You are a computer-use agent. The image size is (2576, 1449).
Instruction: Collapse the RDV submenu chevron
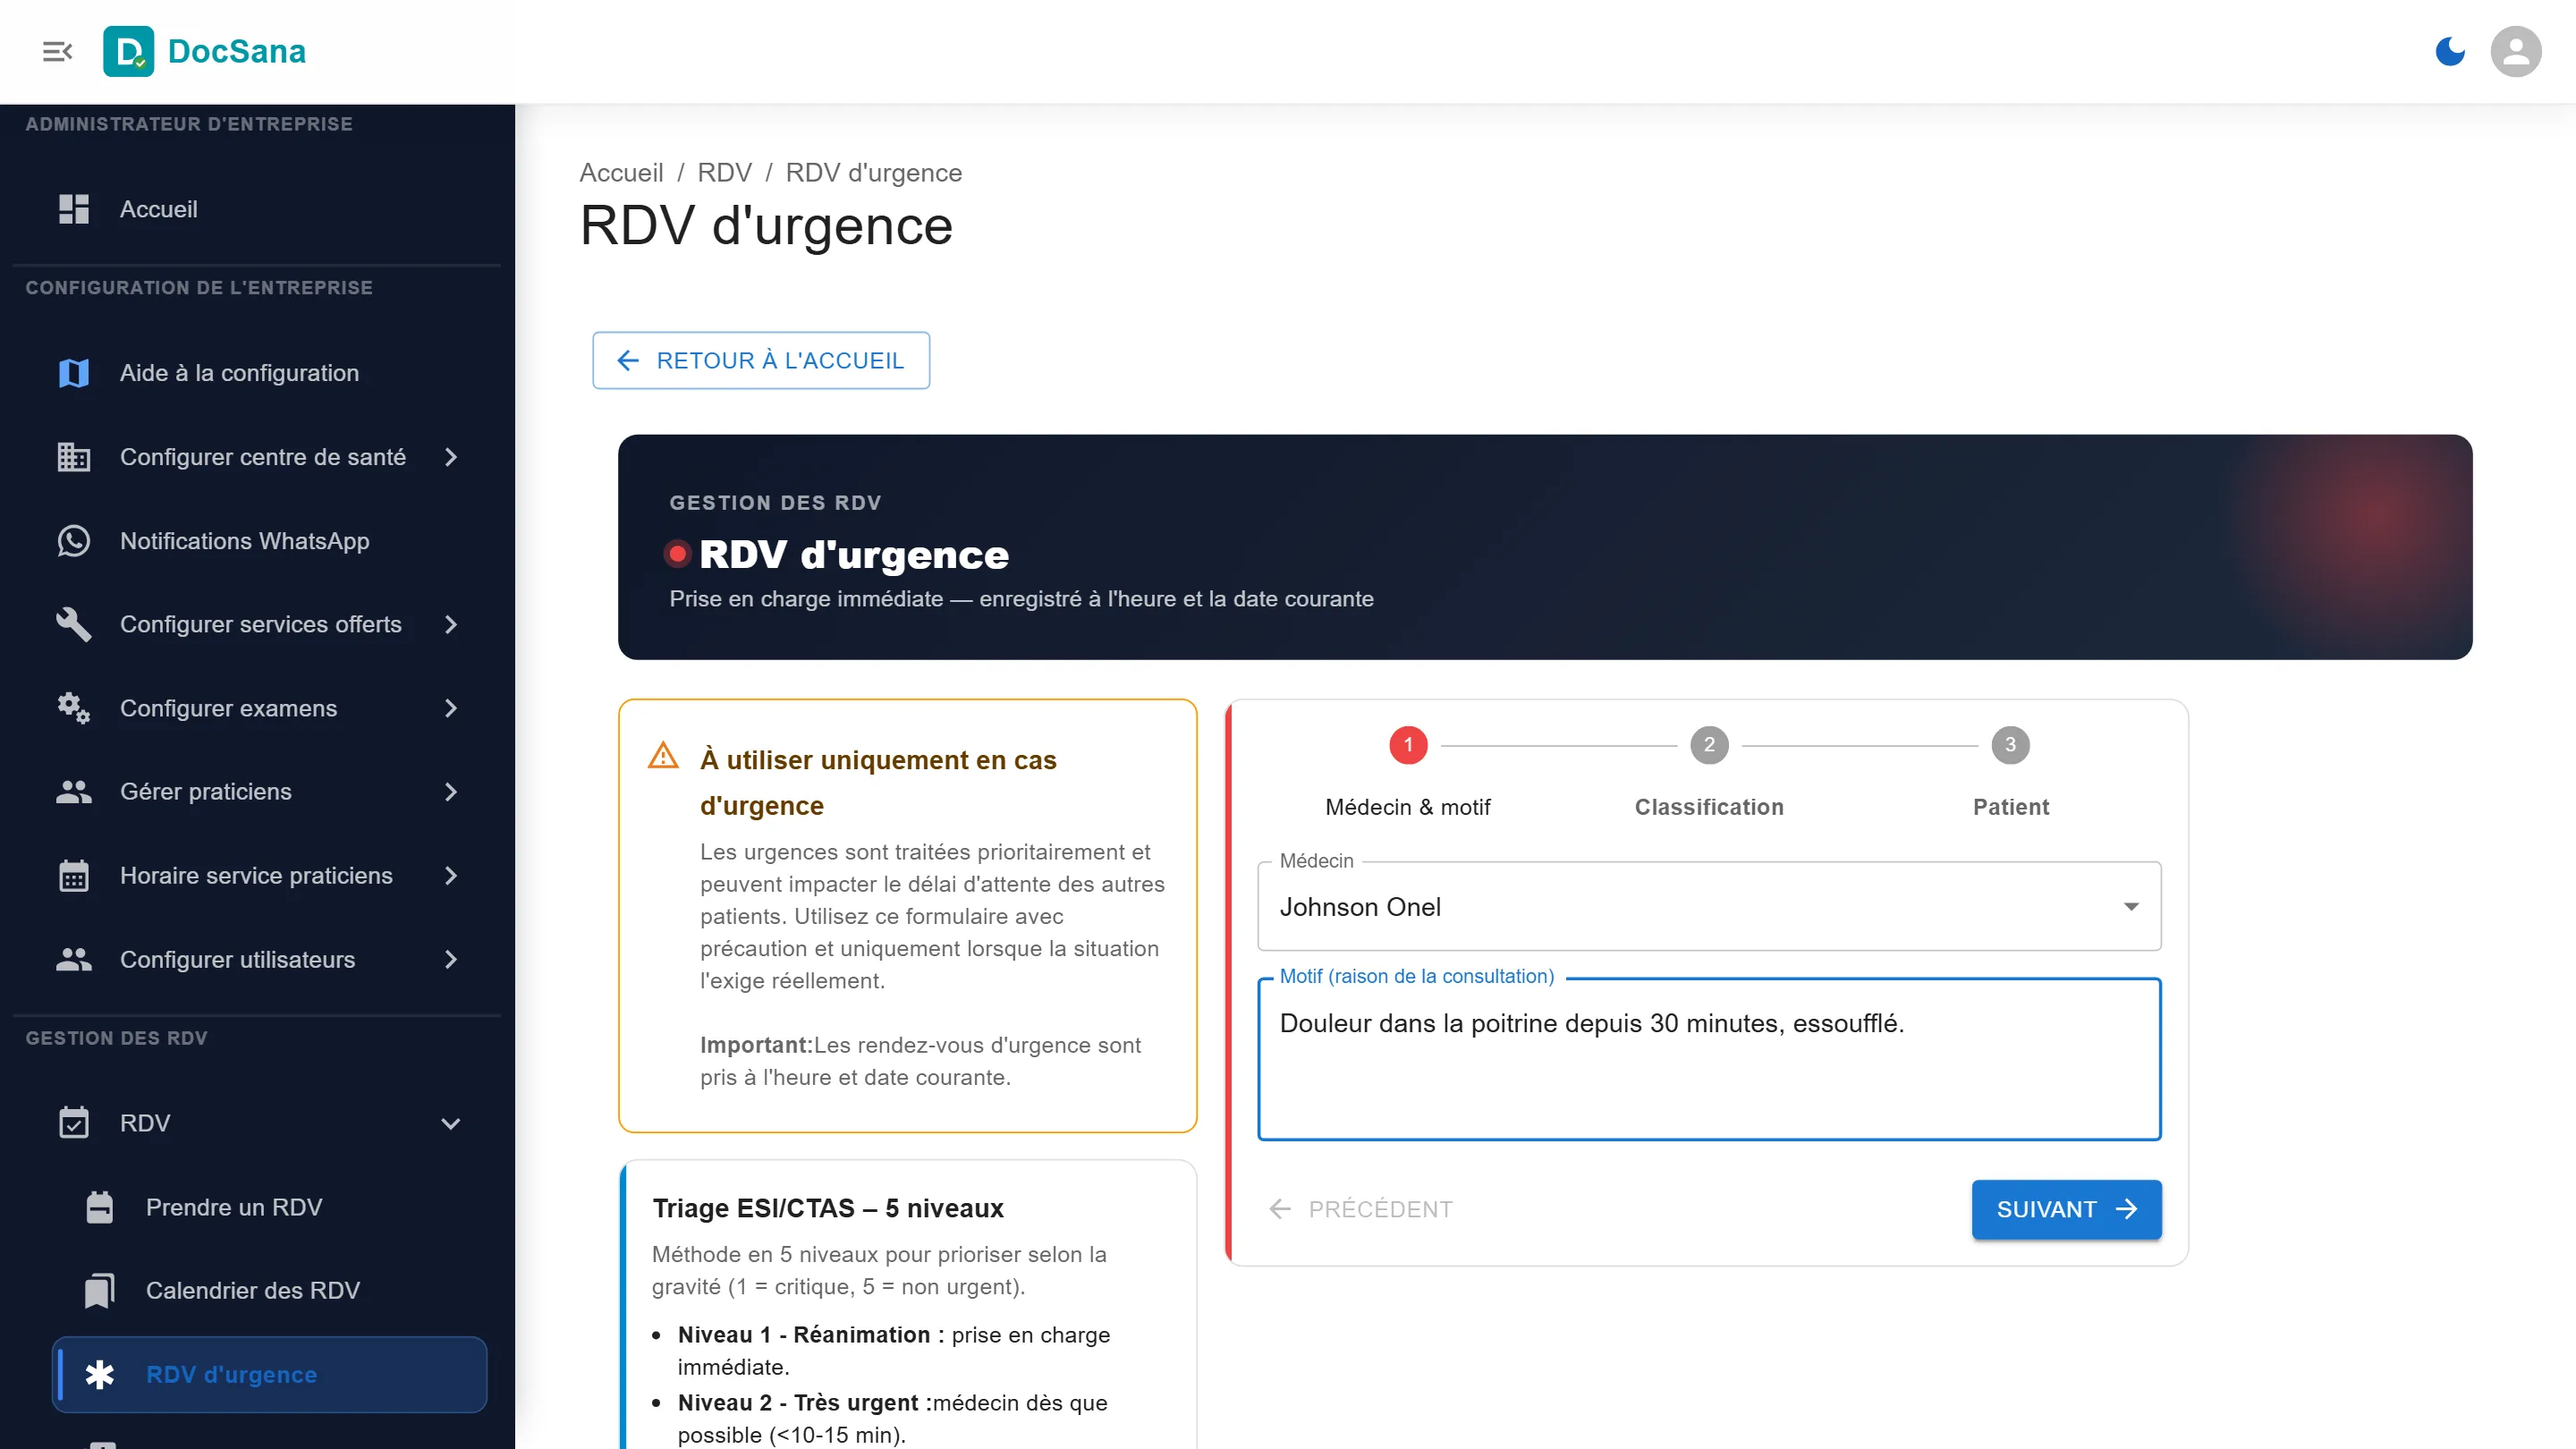coord(451,1123)
